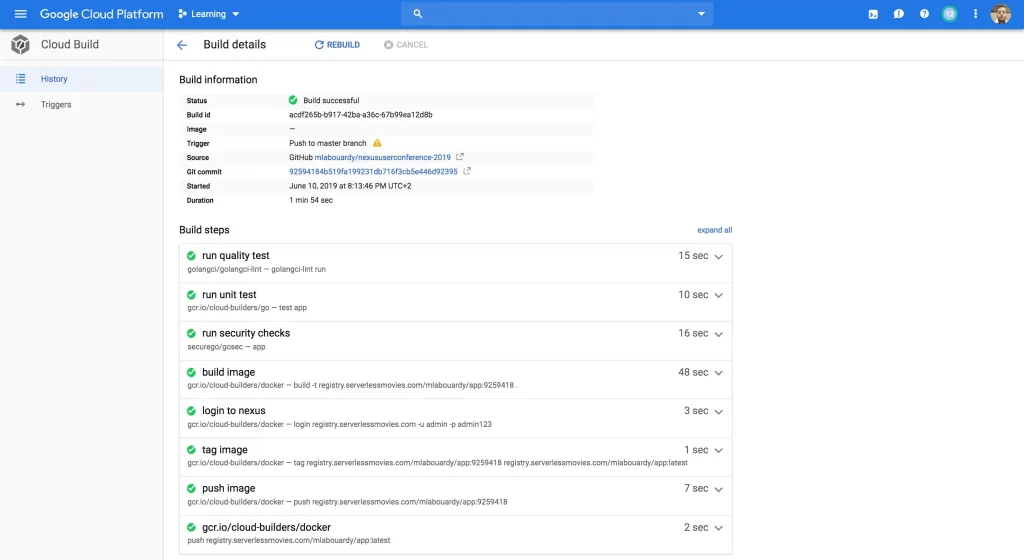
Task: Click the green Build successful status icon
Action: click(293, 100)
